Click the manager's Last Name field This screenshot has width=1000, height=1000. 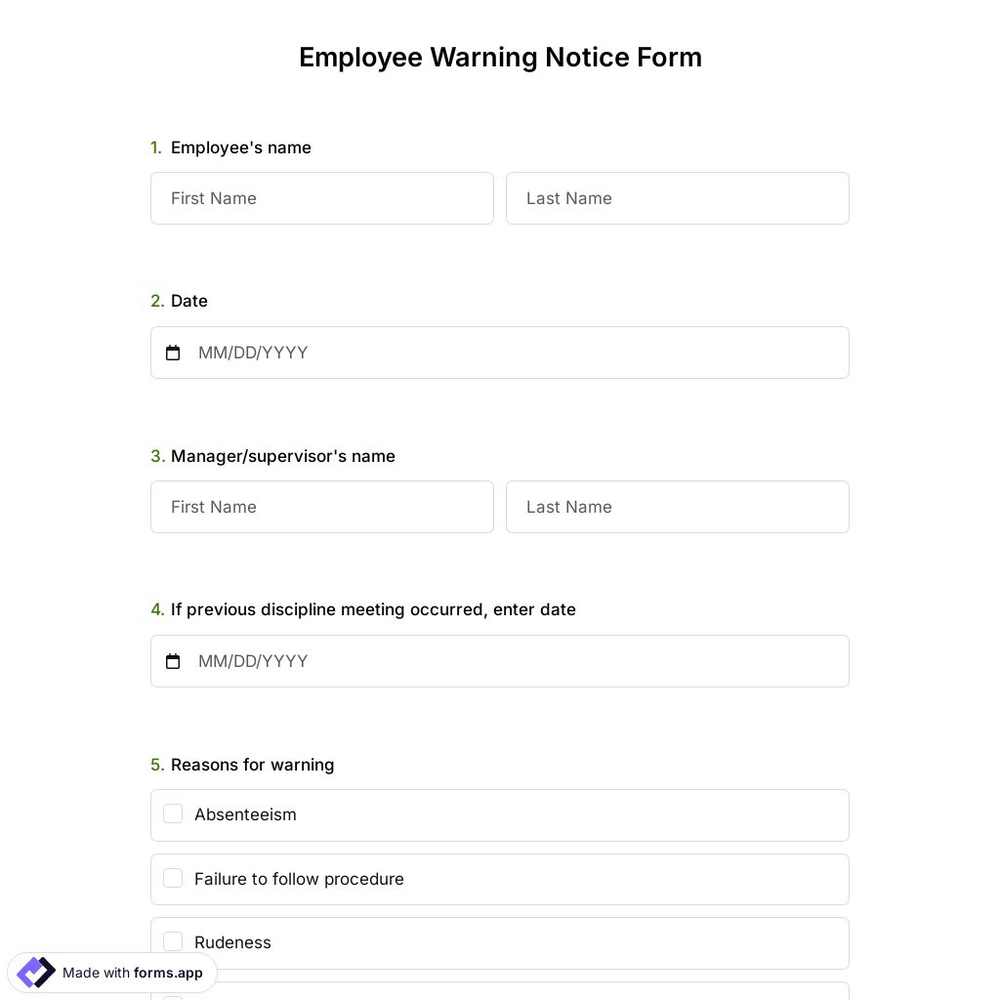coord(677,506)
